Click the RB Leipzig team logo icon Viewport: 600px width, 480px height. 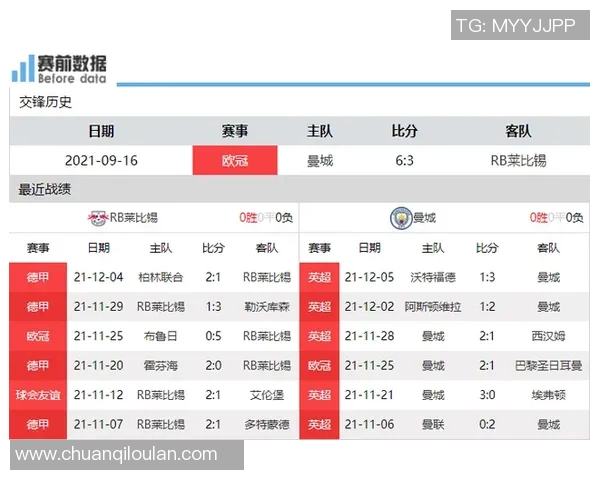tap(98, 218)
